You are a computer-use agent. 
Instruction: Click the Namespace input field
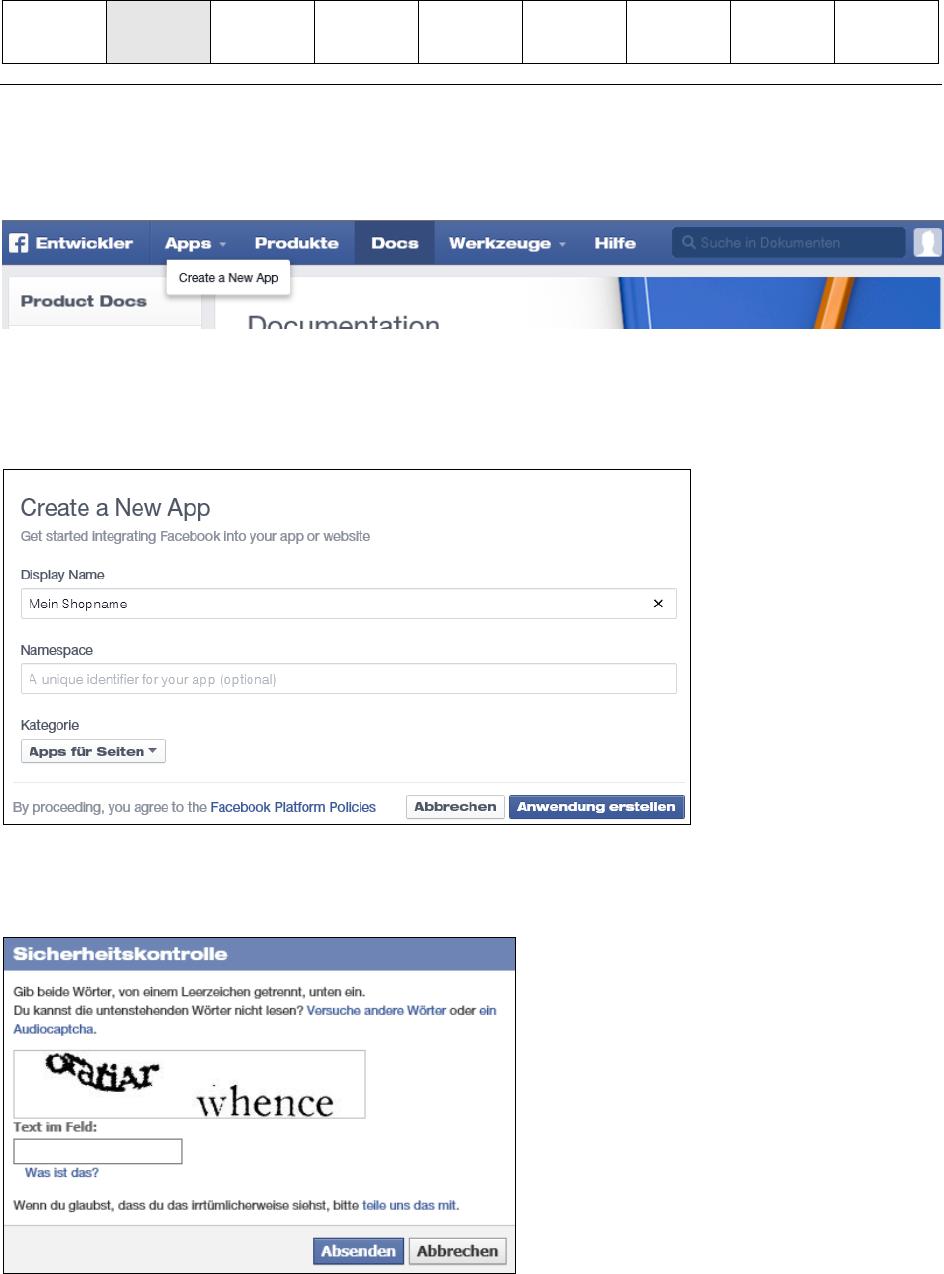(348, 679)
